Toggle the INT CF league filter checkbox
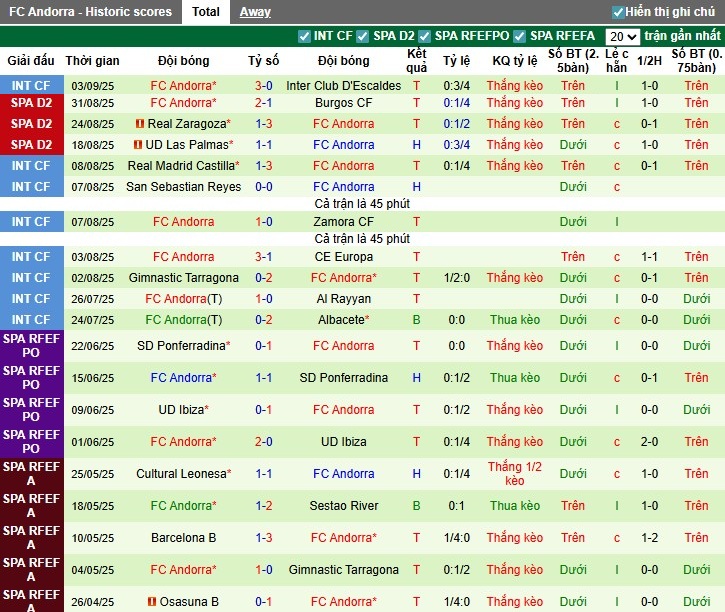 click(304, 36)
